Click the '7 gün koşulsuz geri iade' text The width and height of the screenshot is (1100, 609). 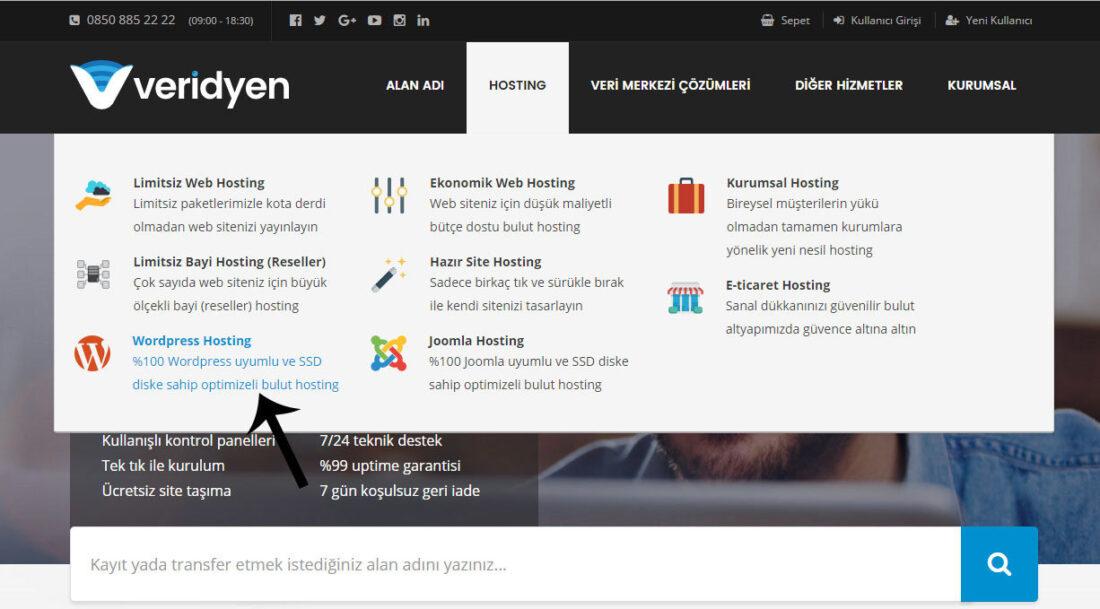400,491
